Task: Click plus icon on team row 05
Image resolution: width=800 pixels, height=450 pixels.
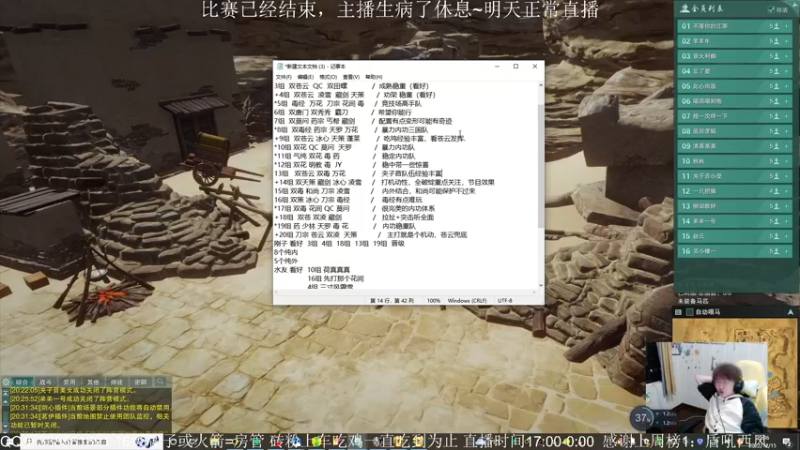Action: [786, 86]
